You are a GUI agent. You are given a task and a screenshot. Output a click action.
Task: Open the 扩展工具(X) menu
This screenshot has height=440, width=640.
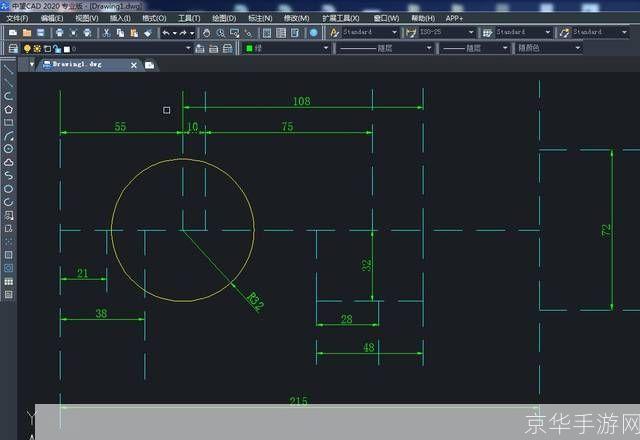tap(341, 18)
